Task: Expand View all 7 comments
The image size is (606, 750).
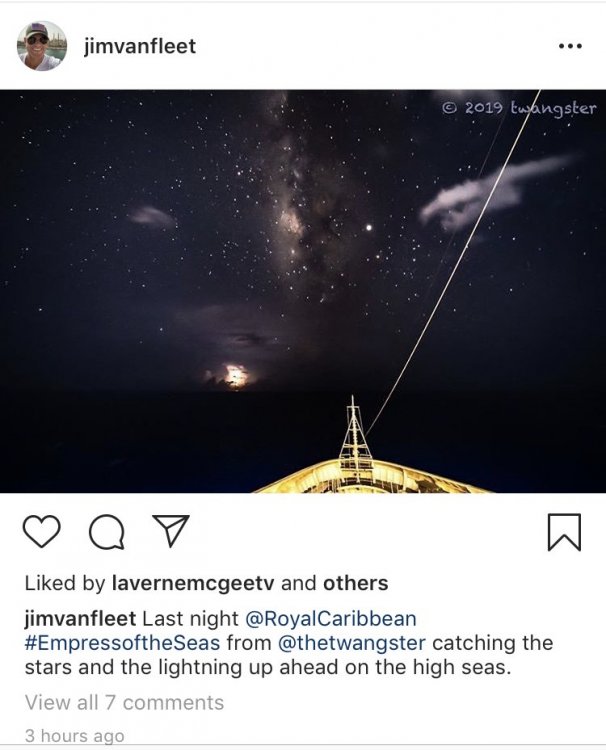Action: click(124, 703)
